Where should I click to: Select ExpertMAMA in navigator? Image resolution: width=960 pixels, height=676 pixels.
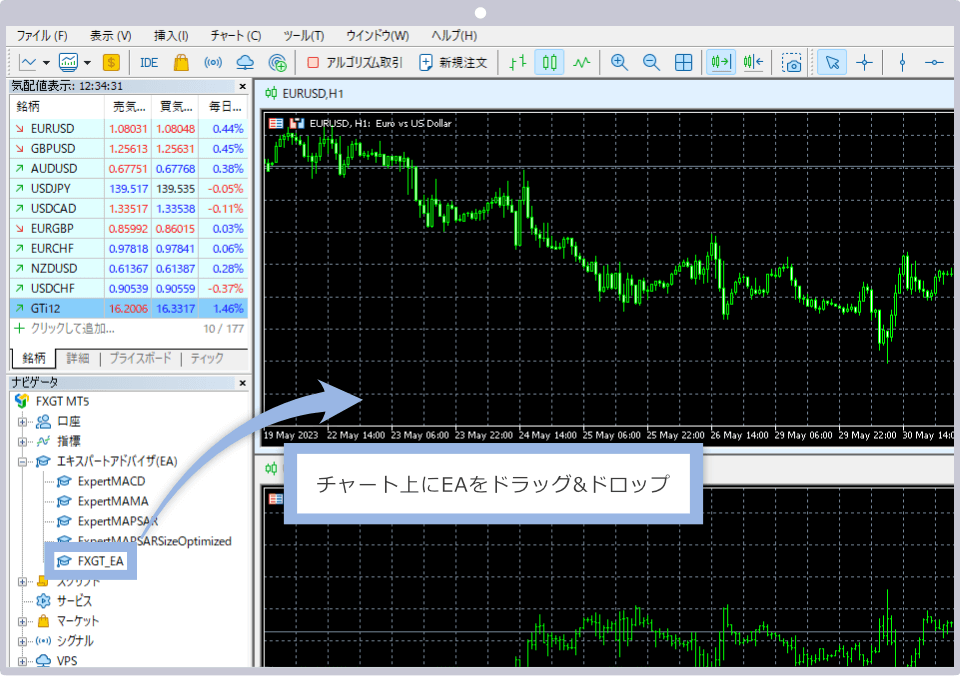113,501
